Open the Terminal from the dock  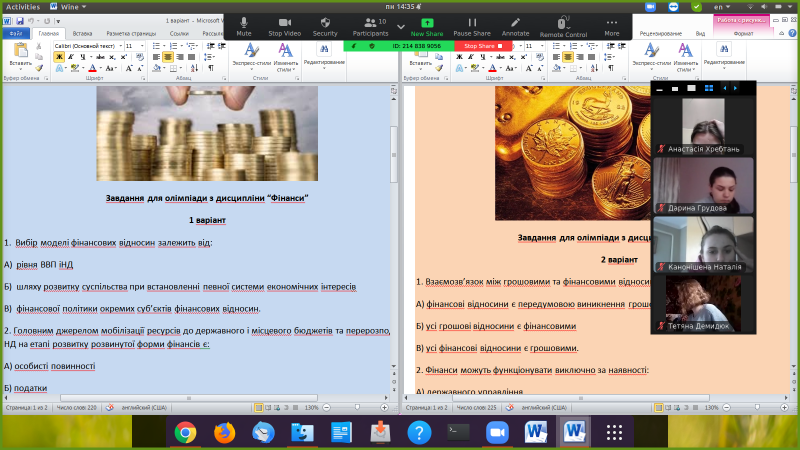459,433
